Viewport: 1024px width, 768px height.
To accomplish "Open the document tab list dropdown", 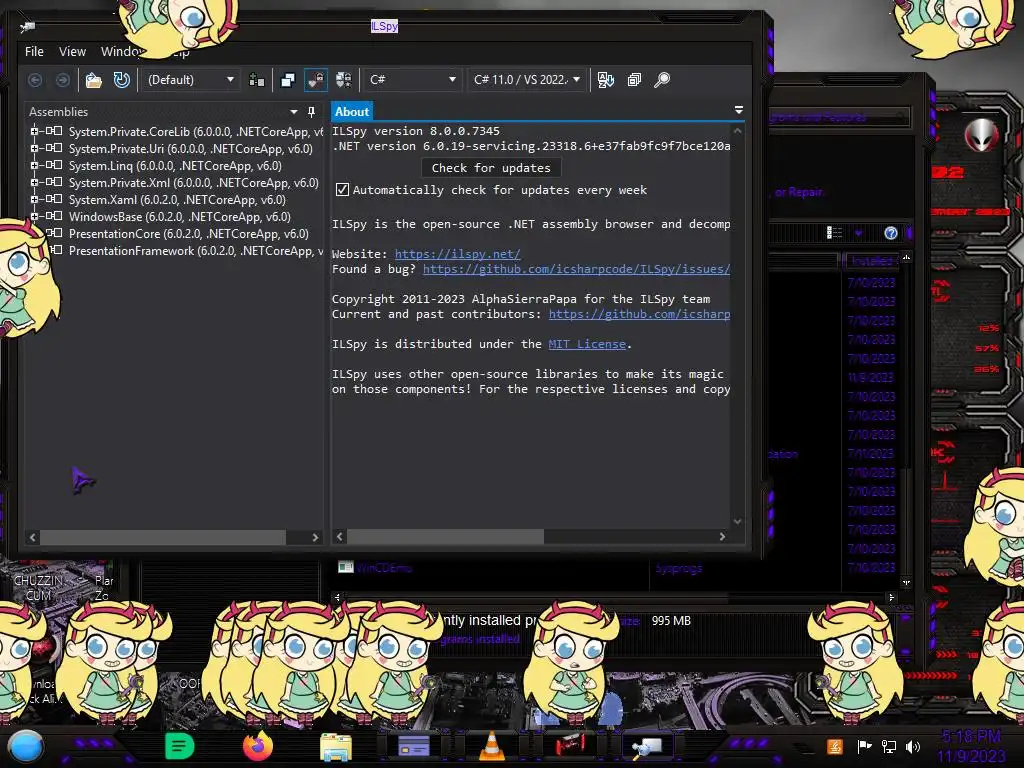I will (739, 110).
